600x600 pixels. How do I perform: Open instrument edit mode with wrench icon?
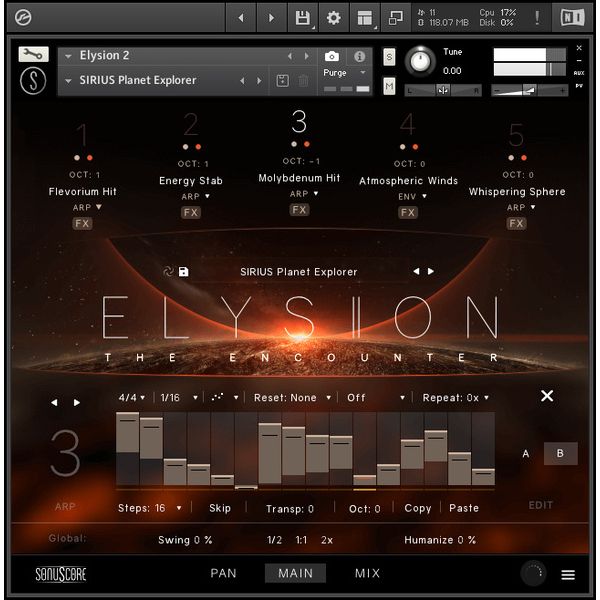[33, 54]
